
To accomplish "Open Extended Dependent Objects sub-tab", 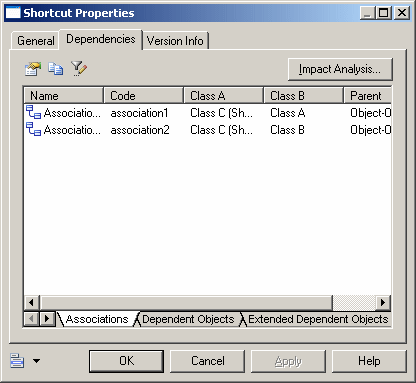I will coord(318,319).
